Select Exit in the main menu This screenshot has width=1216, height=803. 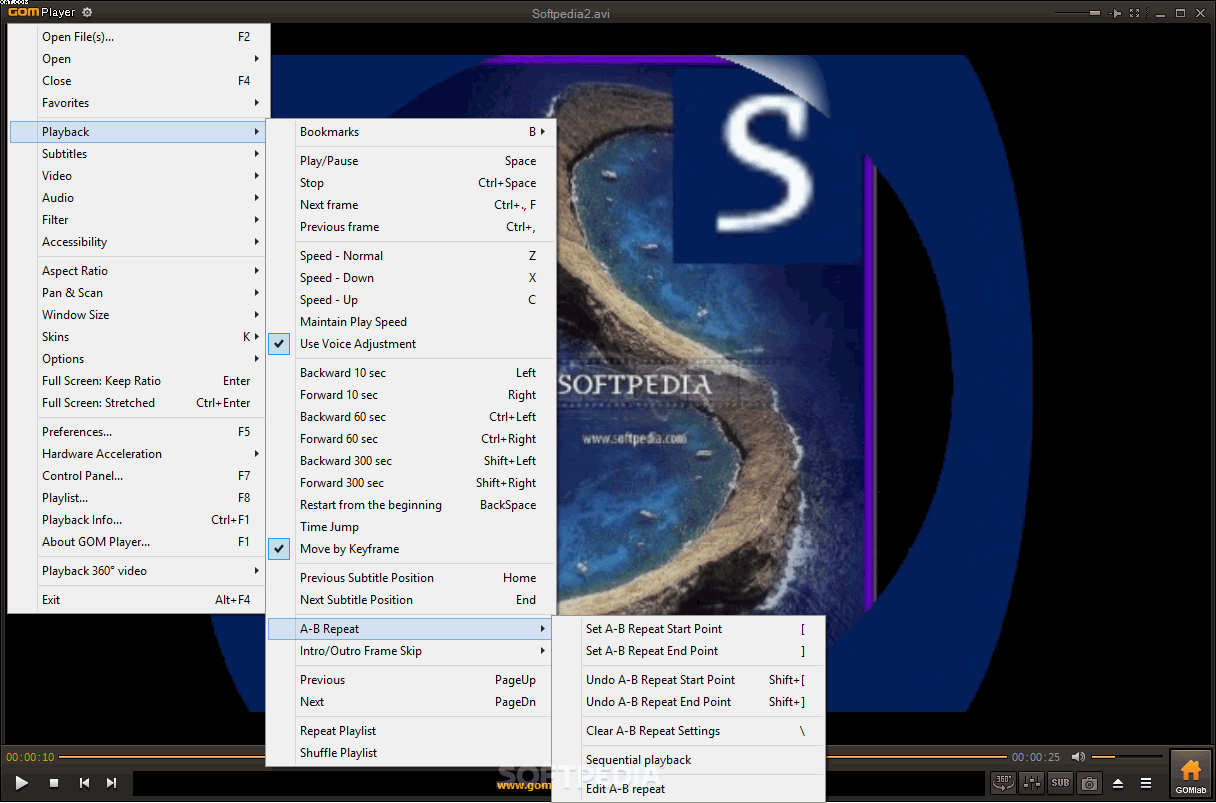137,600
